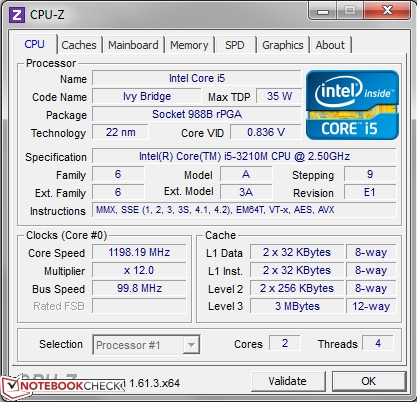Switch to the Caches tab
The height and width of the screenshot is (402, 417).
(x=79, y=45)
